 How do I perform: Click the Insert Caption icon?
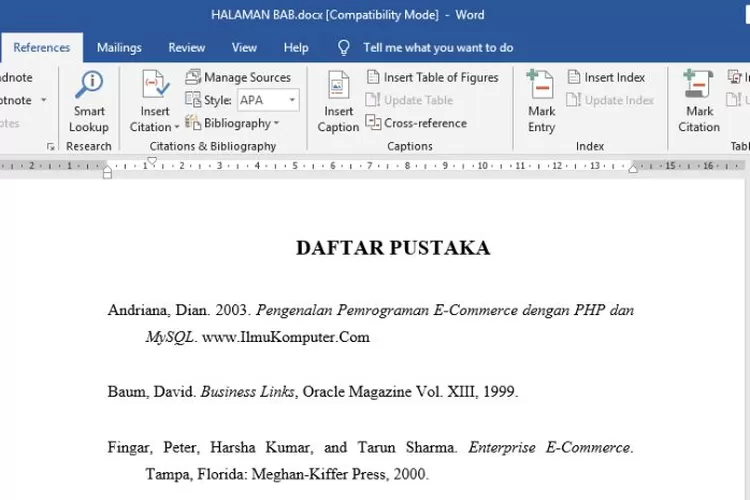(x=338, y=86)
